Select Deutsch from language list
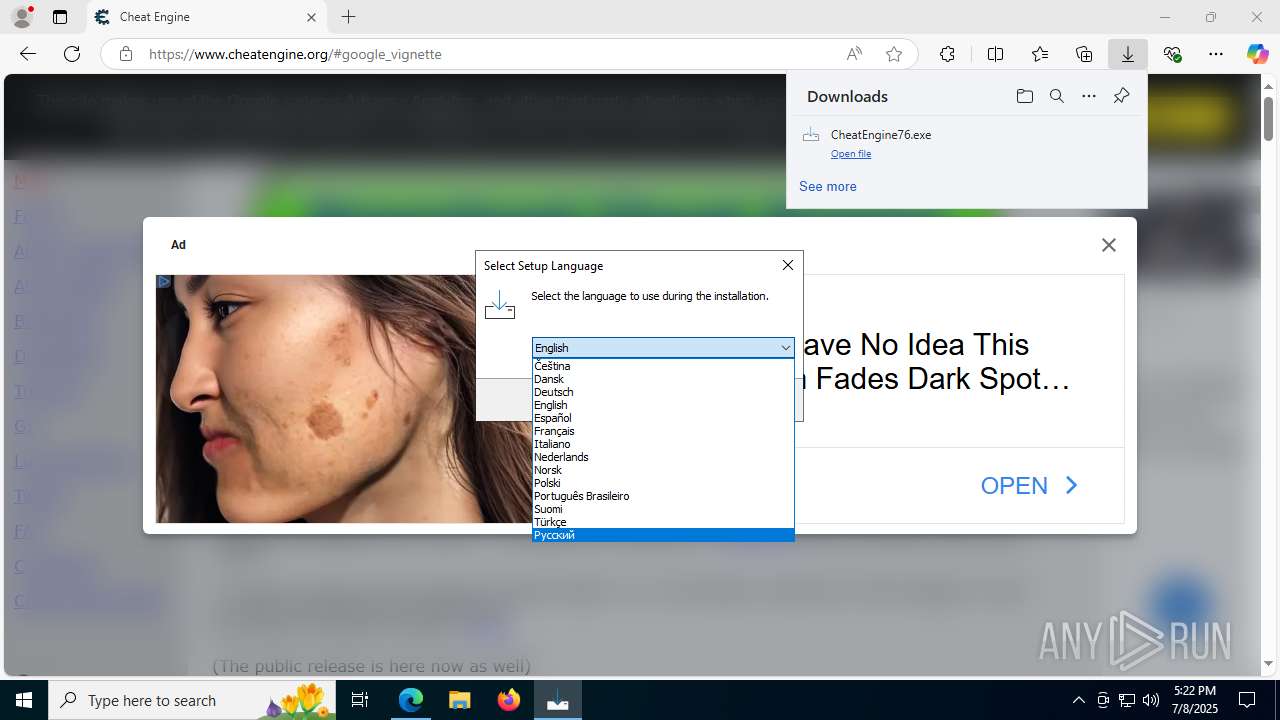This screenshot has height=720, width=1280. [663, 392]
